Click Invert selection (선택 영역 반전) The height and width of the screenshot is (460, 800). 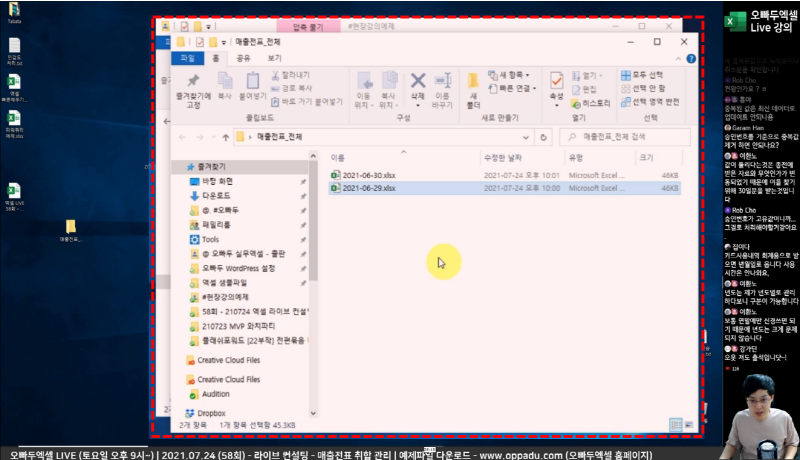(650, 101)
